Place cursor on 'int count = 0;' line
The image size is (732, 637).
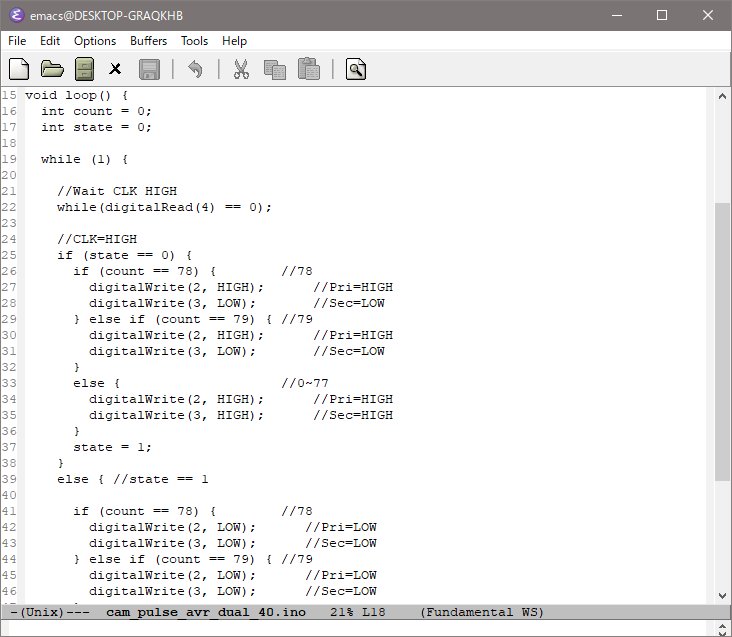pyautogui.click(x=96, y=111)
